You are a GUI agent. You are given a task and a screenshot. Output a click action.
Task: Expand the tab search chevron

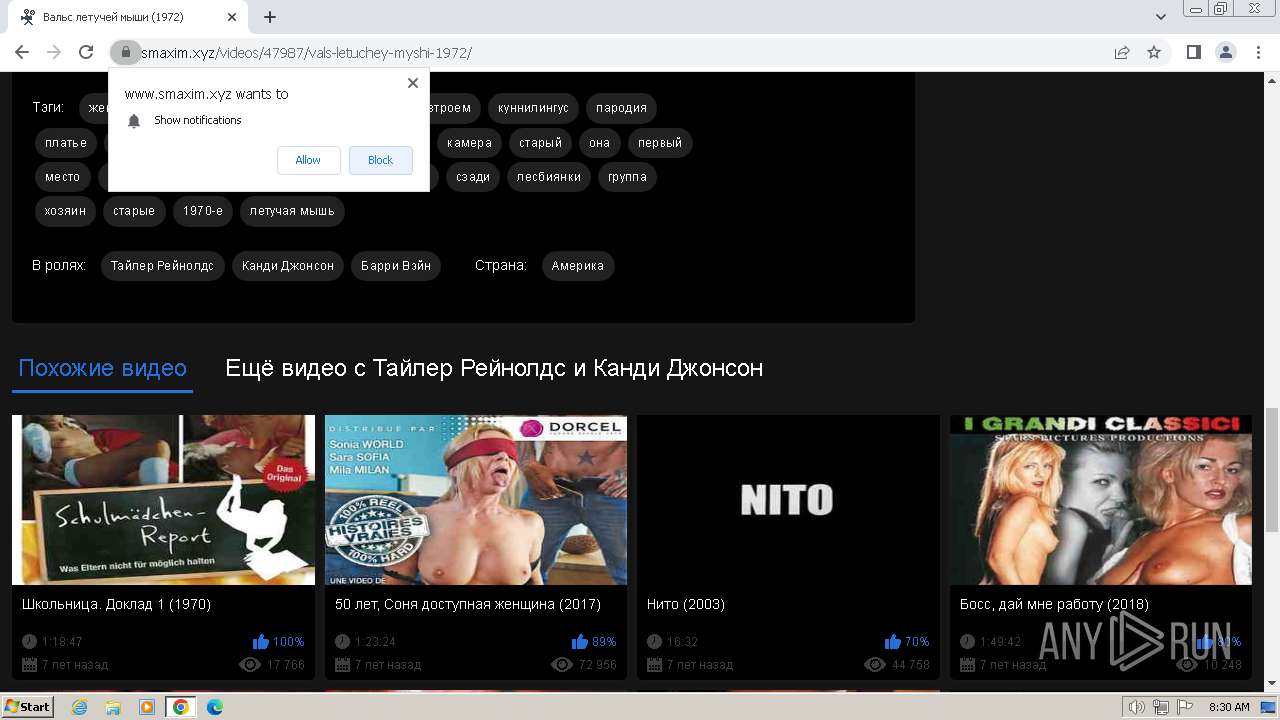click(1161, 17)
